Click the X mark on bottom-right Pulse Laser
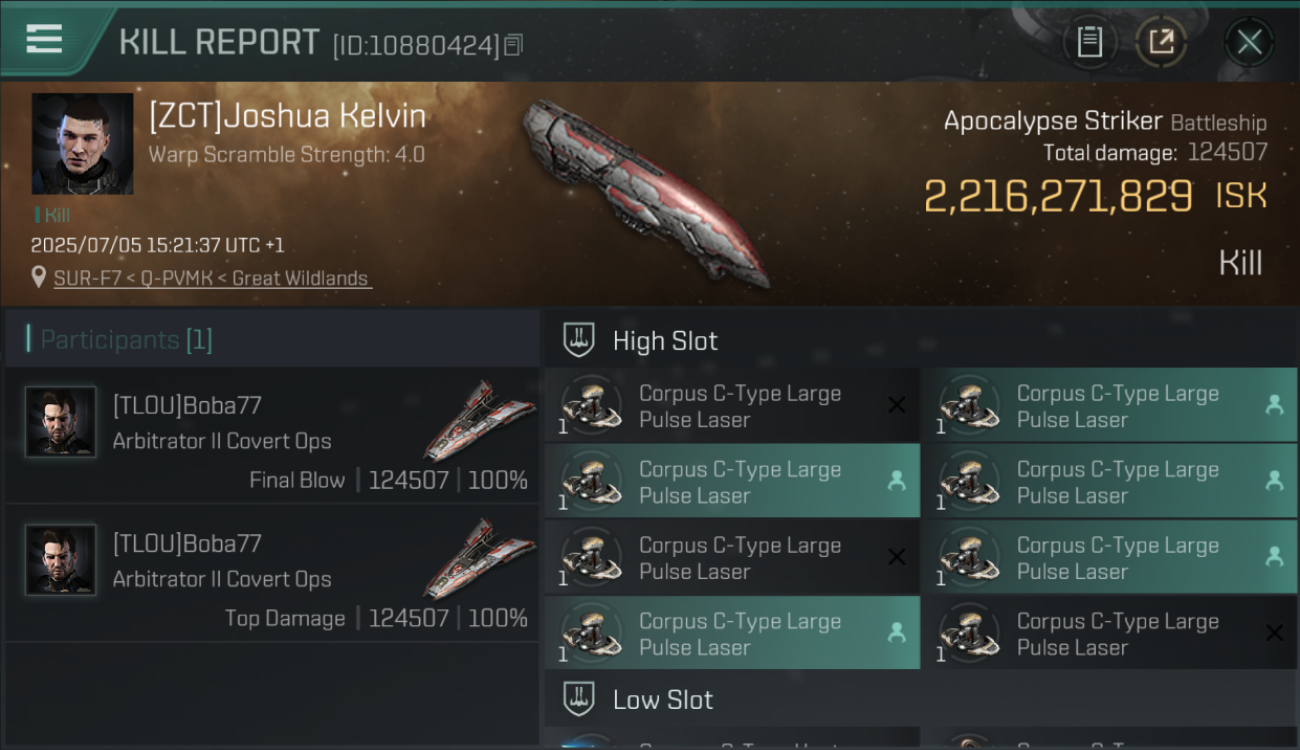Image resolution: width=1300 pixels, height=750 pixels. coord(1274,633)
